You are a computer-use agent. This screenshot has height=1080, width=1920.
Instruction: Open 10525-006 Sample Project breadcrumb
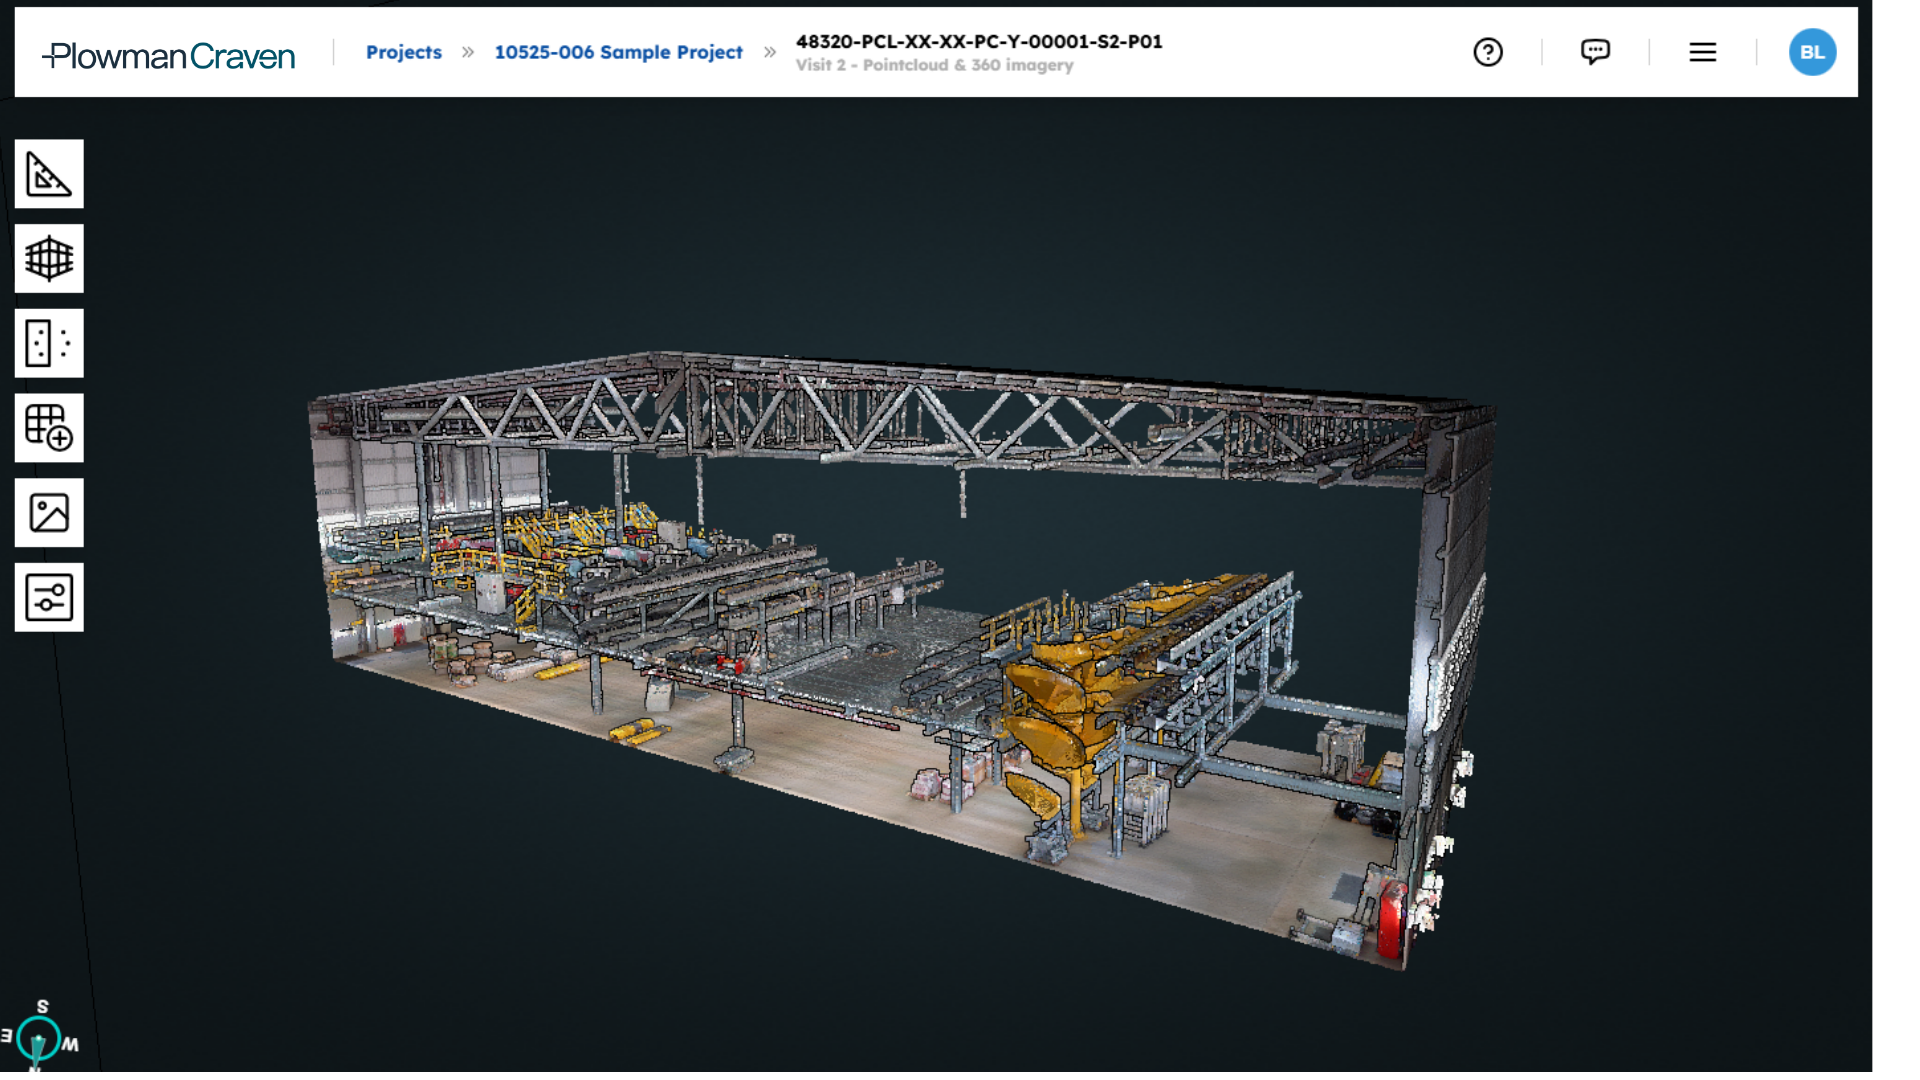(618, 52)
